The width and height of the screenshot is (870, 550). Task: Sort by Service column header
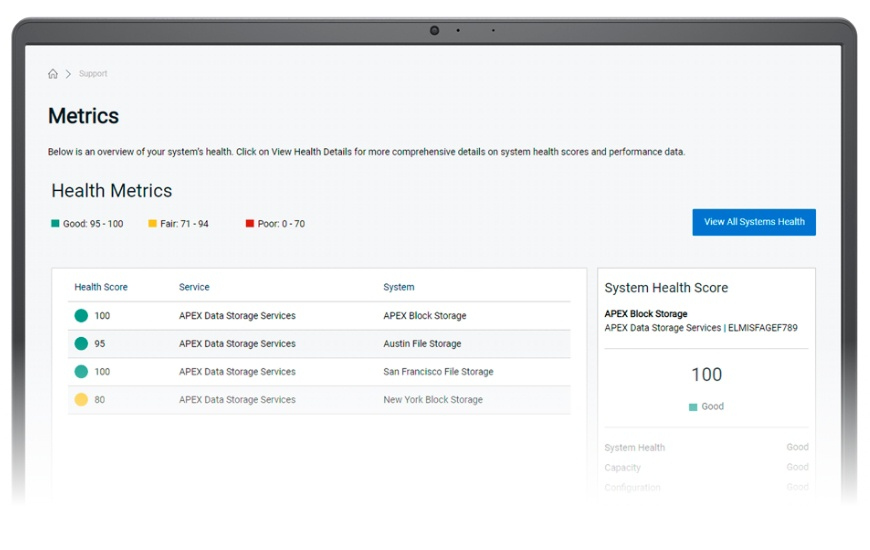coord(194,287)
